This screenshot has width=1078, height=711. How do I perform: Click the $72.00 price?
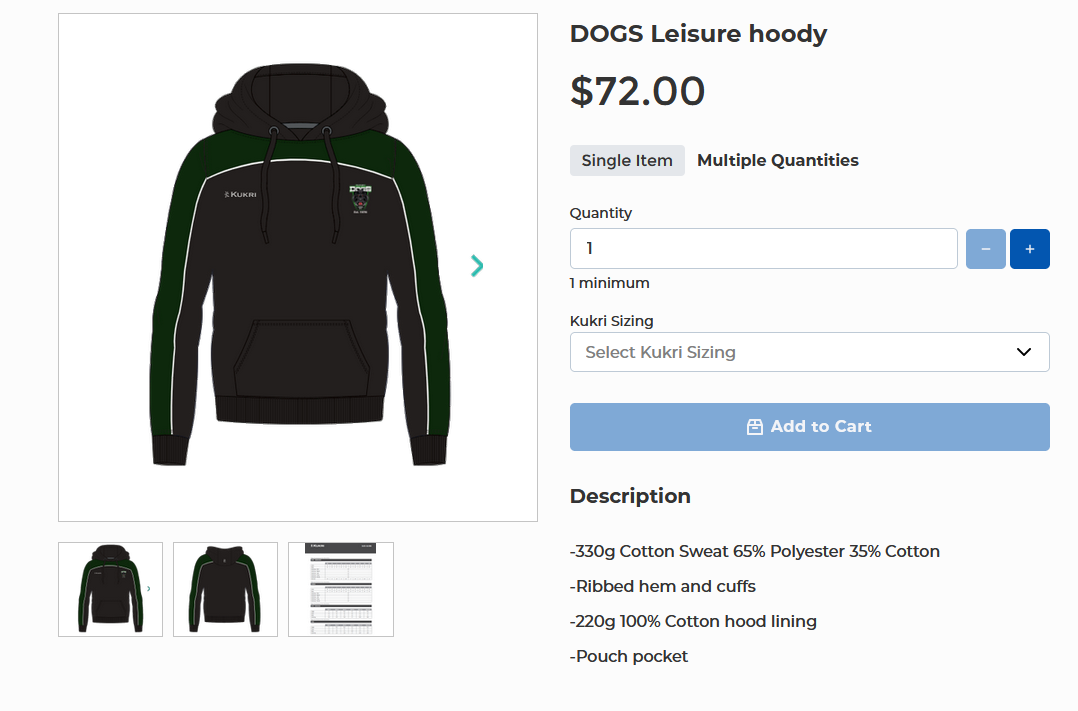click(637, 91)
